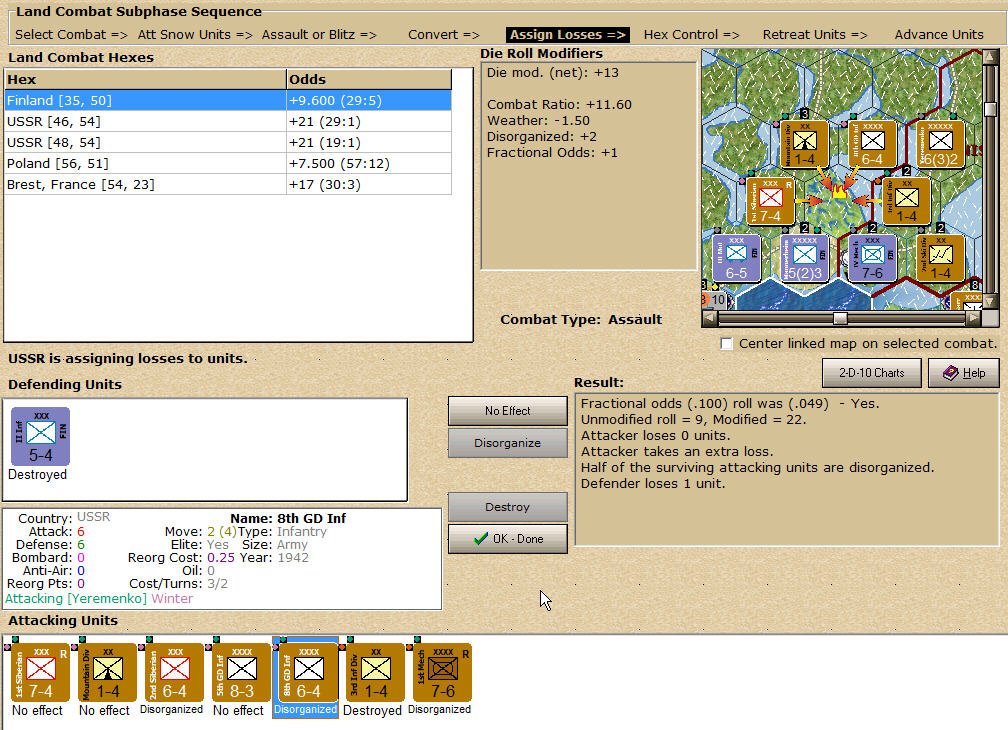Select 3rd Inf Div 1-4 in Attacking Units list
Image resolution: width=1008 pixels, height=730 pixels.
[x=375, y=672]
